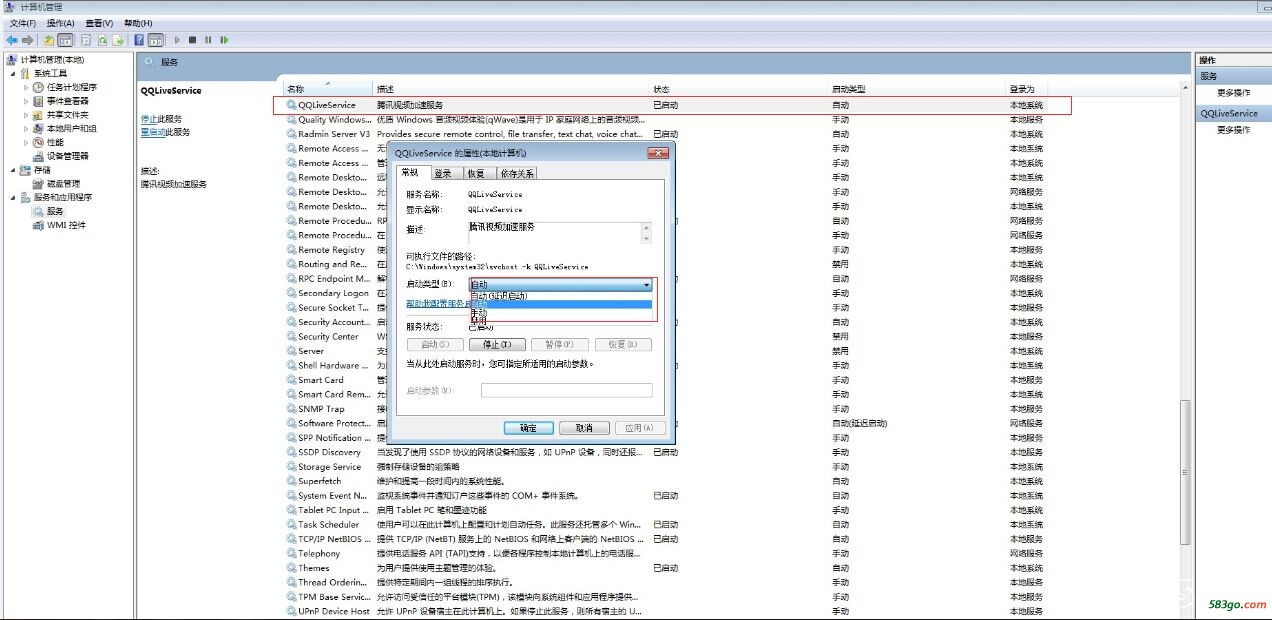Image resolution: width=1272 pixels, height=620 pixels.
Task: Click the 重启动 link to restart this service
Action: pos(153,132)
